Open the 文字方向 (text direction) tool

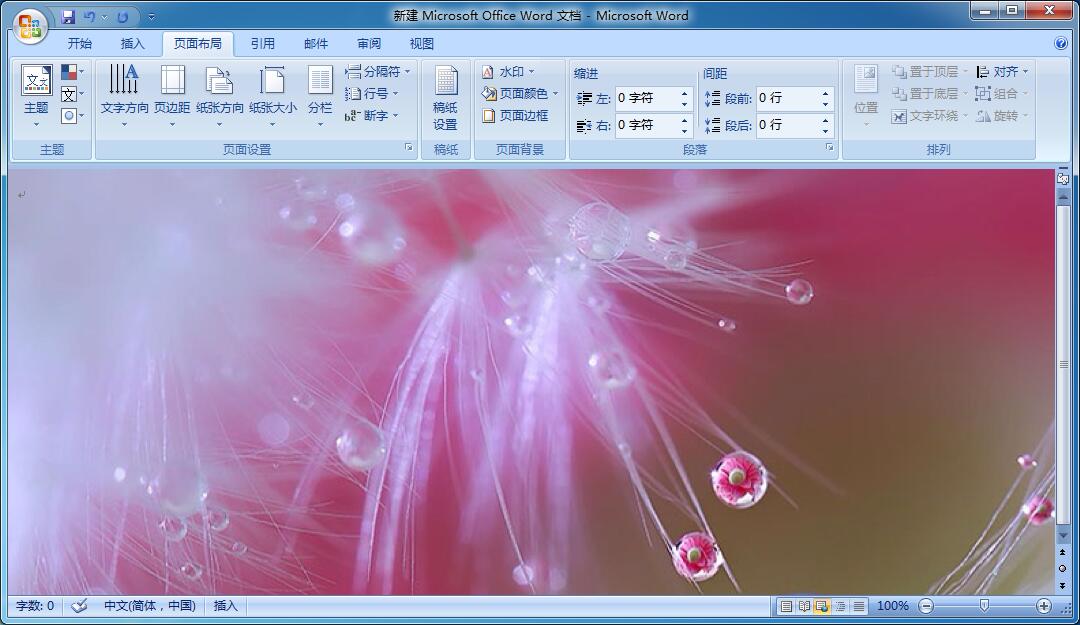124,94
